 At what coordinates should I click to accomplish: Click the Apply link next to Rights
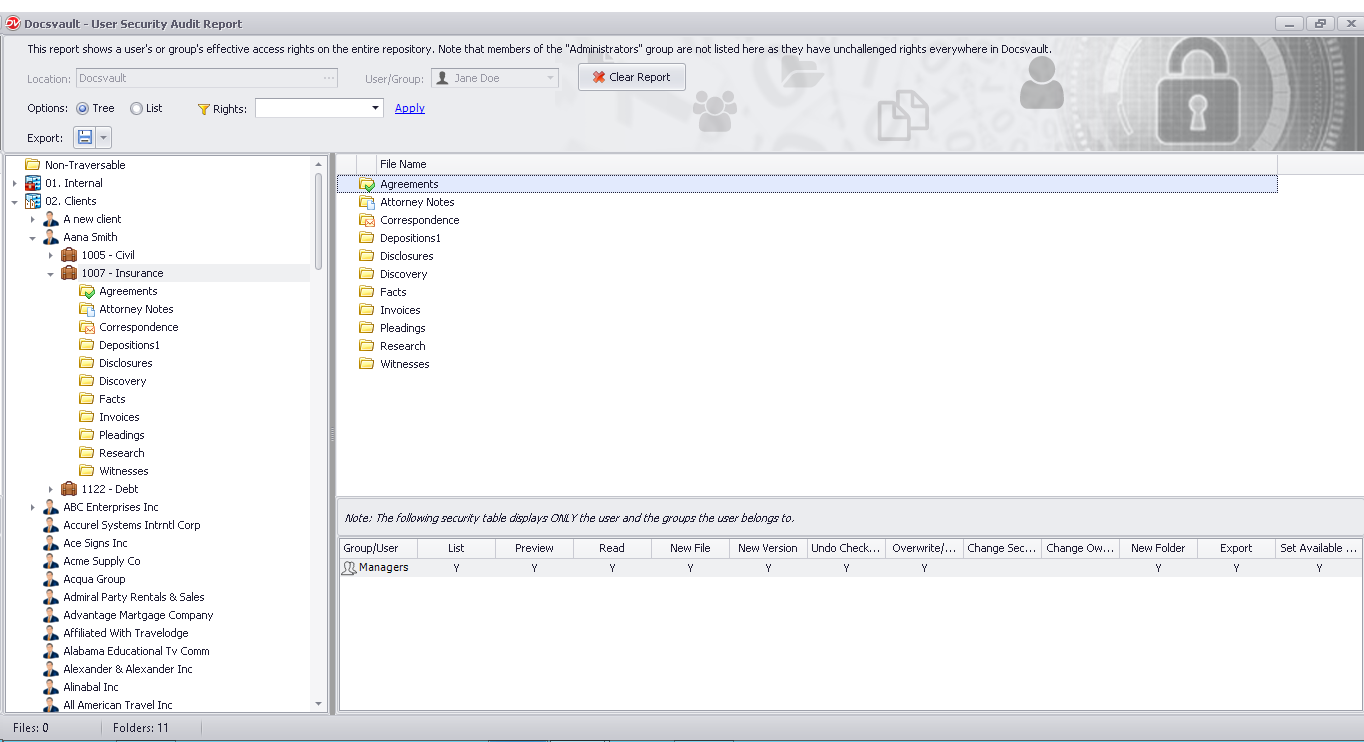[x=409, y=108]
